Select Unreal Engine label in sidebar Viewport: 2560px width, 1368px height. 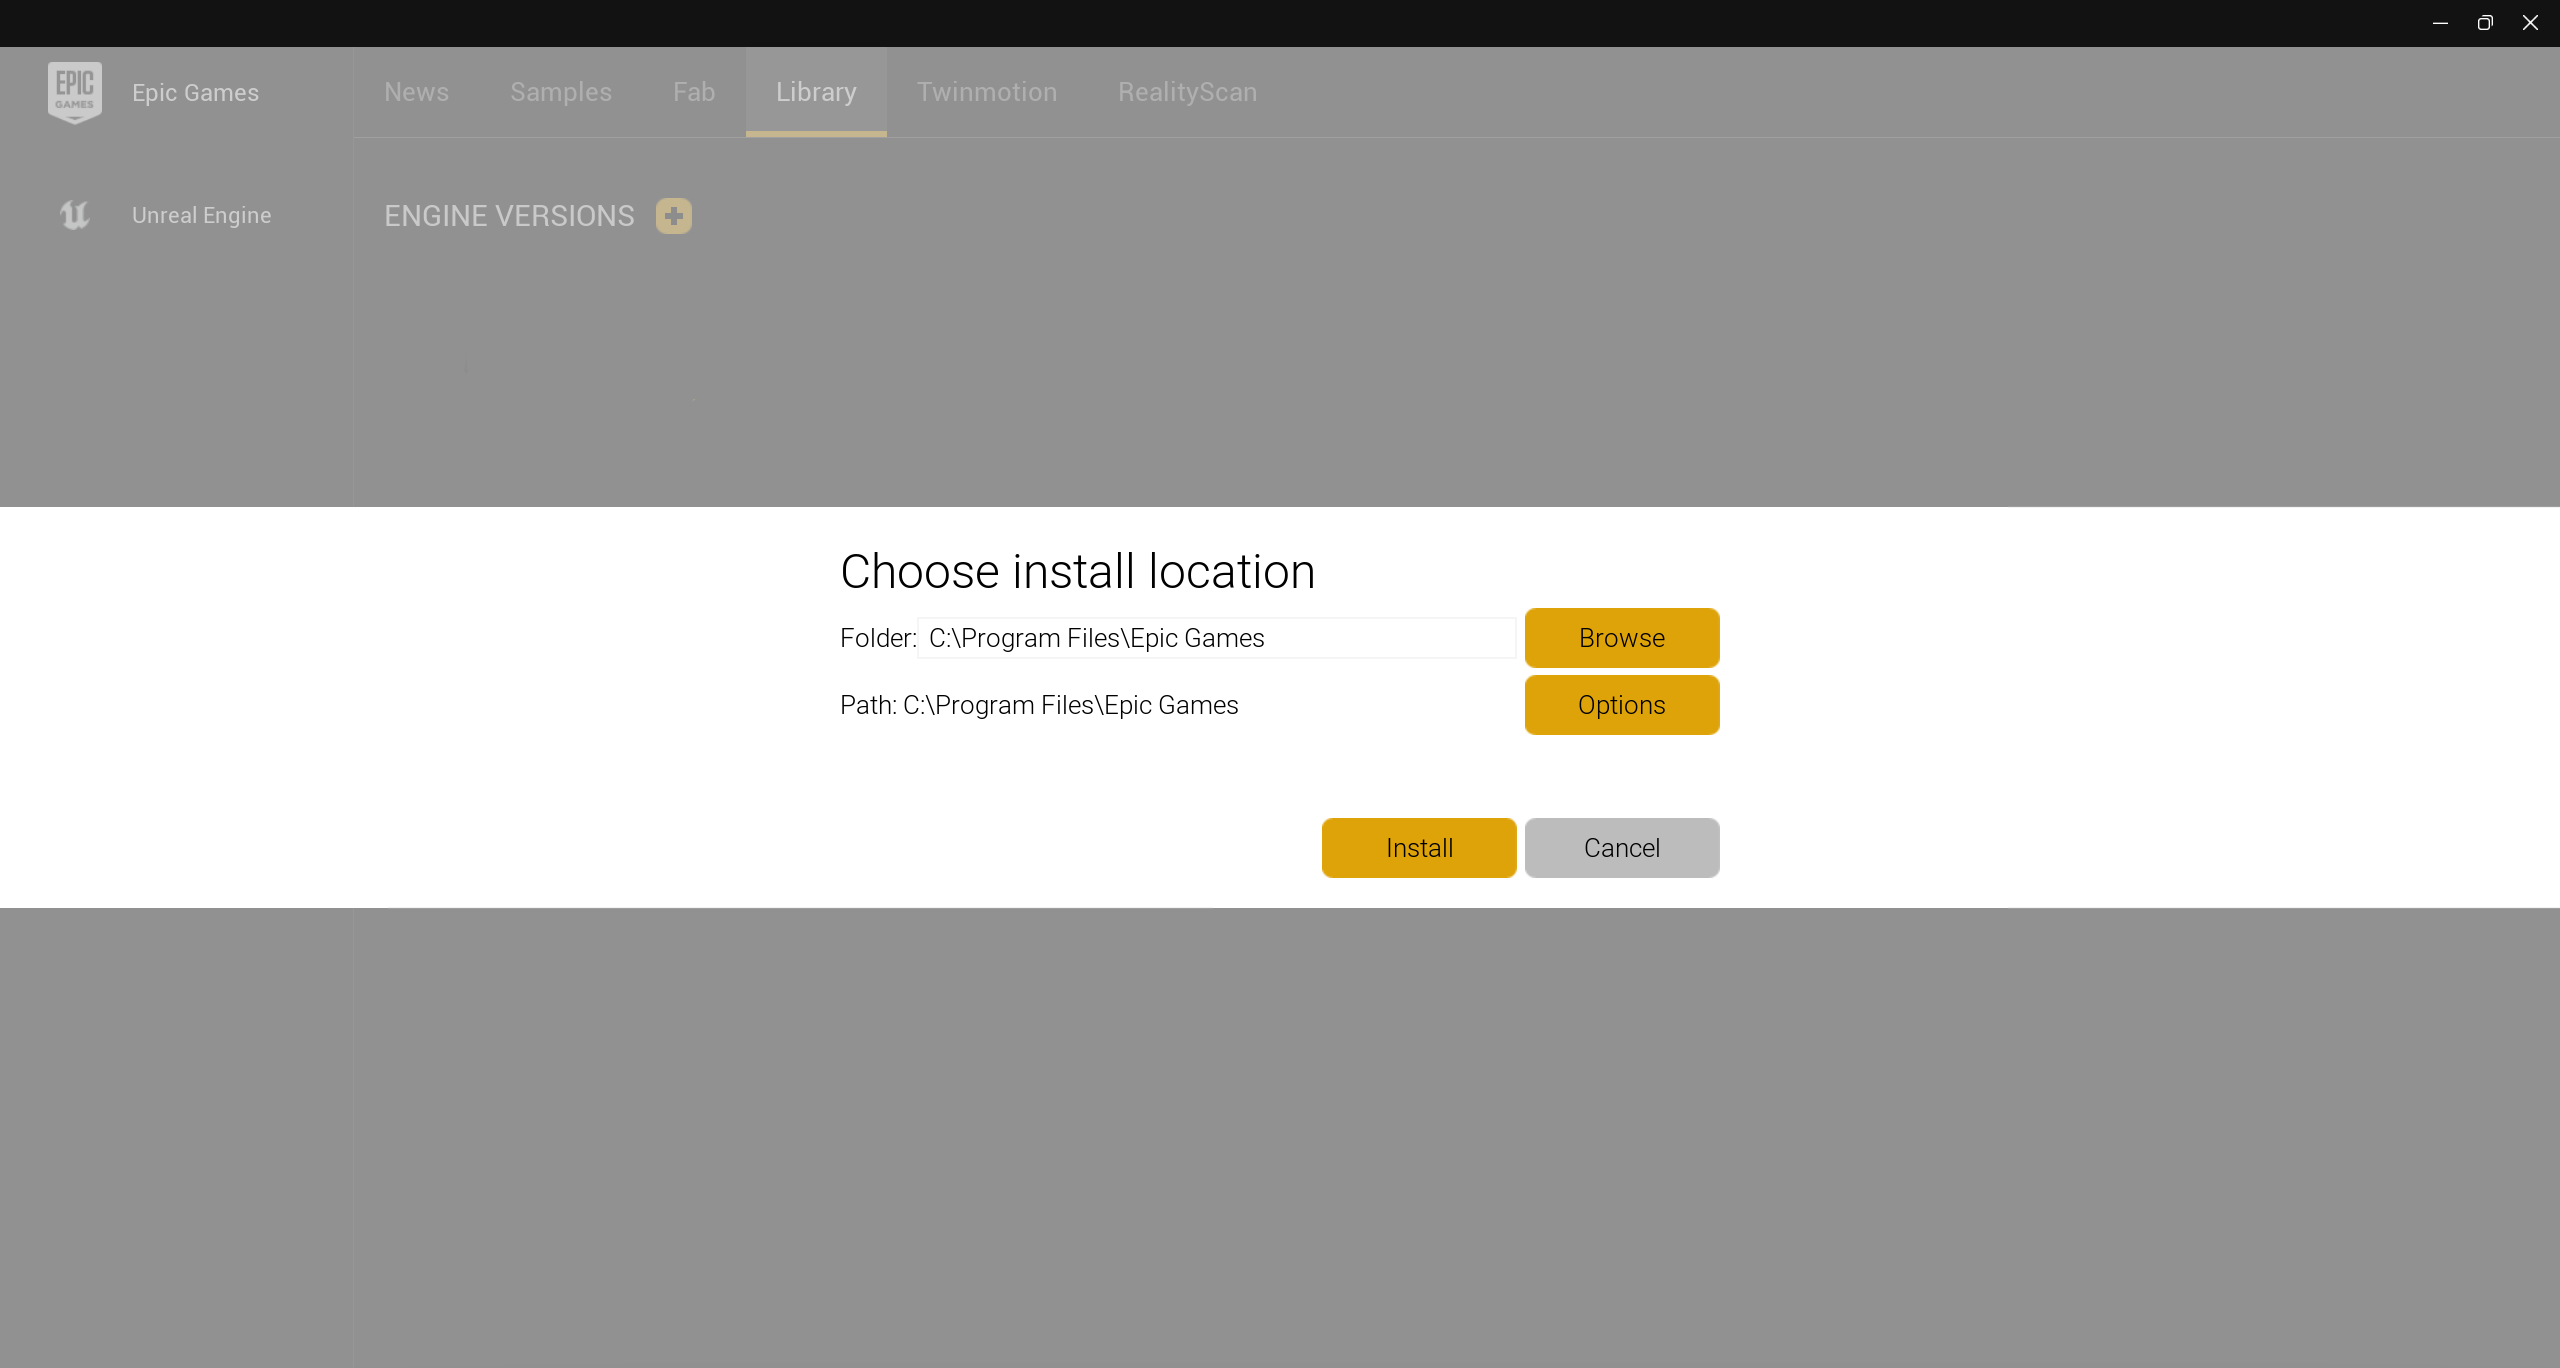pos(201,215)
